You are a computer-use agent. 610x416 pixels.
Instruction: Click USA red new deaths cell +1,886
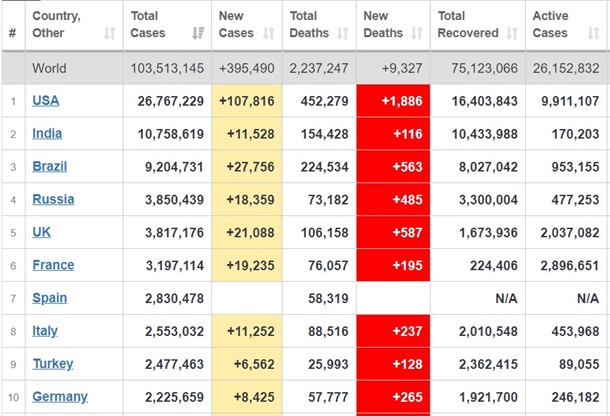tap(393, 101)
